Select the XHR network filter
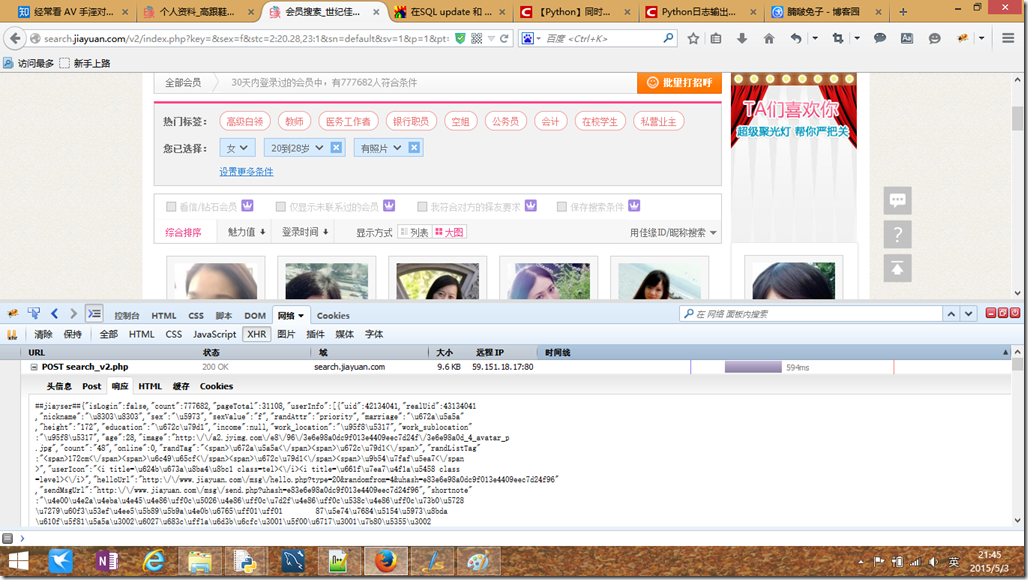The image size is (1028, 580). (x=257, y=334)
